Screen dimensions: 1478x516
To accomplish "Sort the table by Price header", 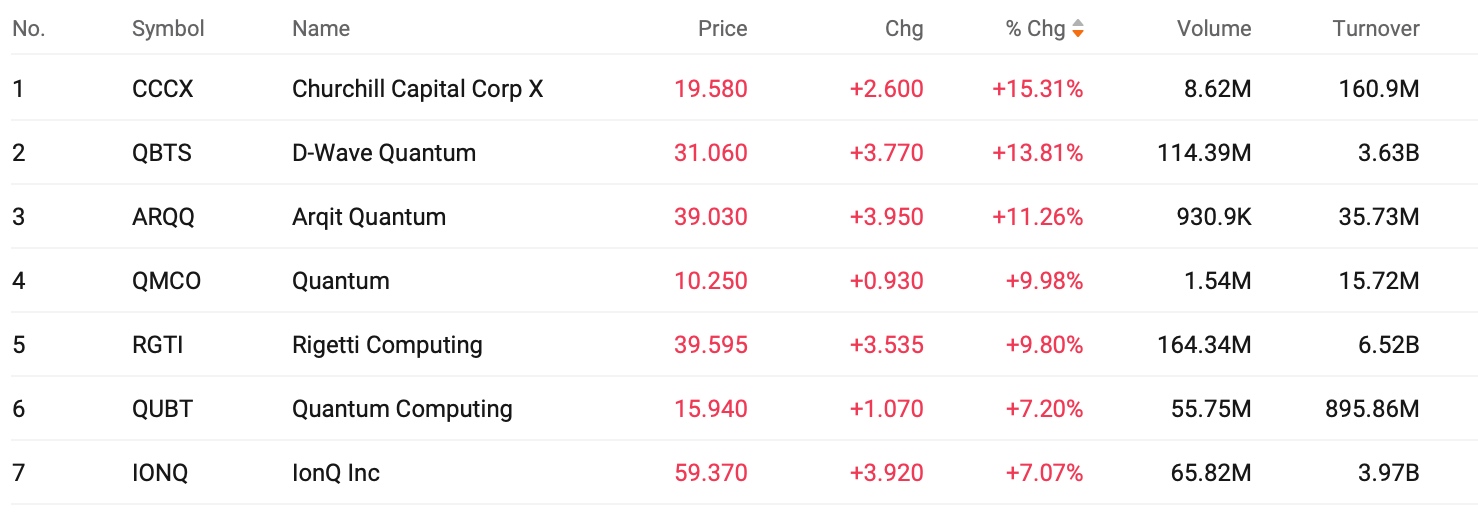I will pyautogui.click(x=722, y=29).
